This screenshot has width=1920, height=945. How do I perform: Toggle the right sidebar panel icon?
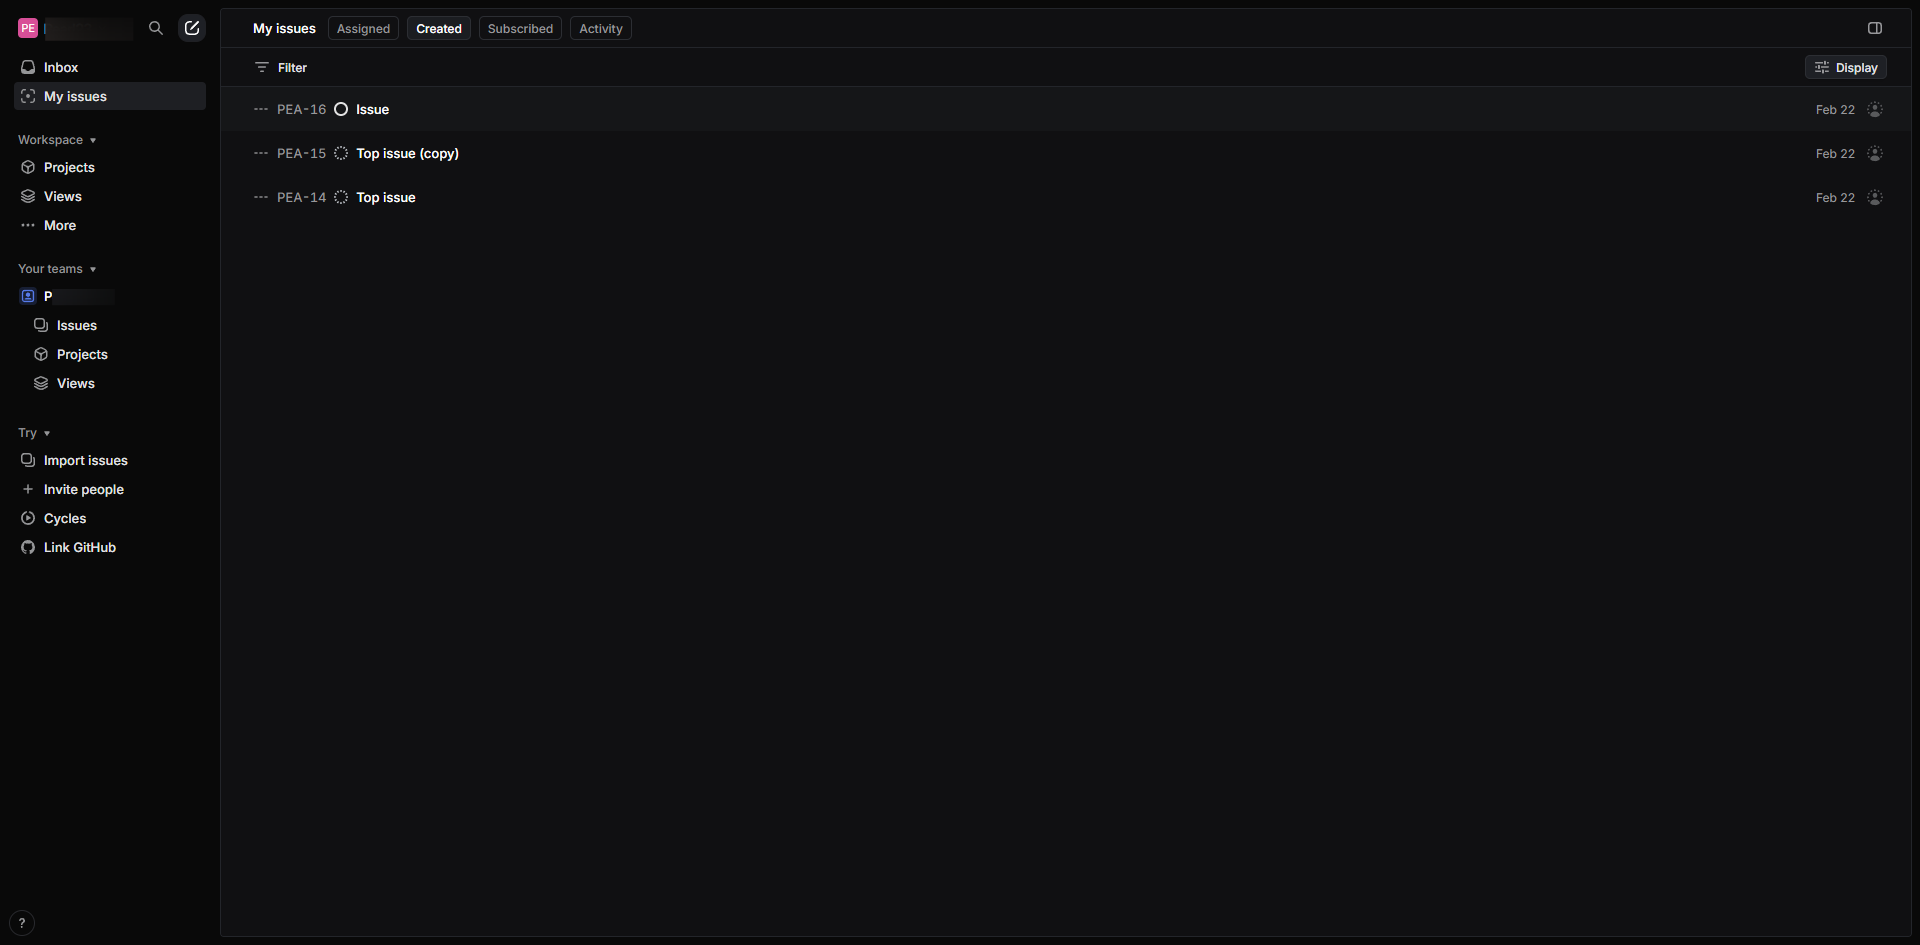(x=1875, y=28)
